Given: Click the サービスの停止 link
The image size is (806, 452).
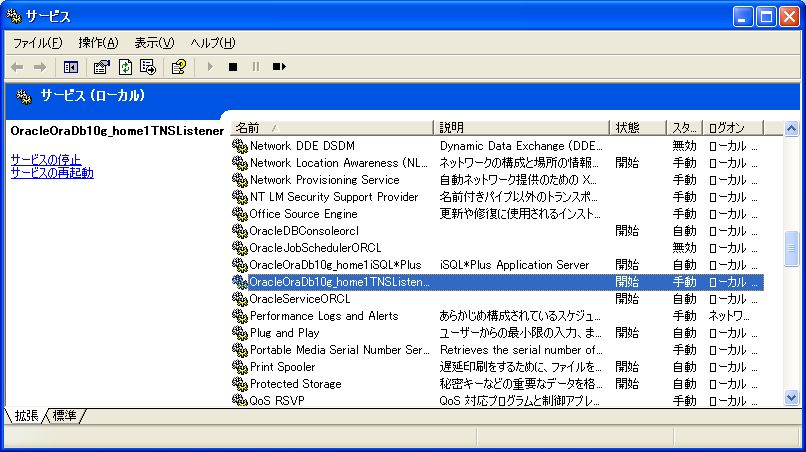Looking at the screenshot, I should click(x=46, y=159).
